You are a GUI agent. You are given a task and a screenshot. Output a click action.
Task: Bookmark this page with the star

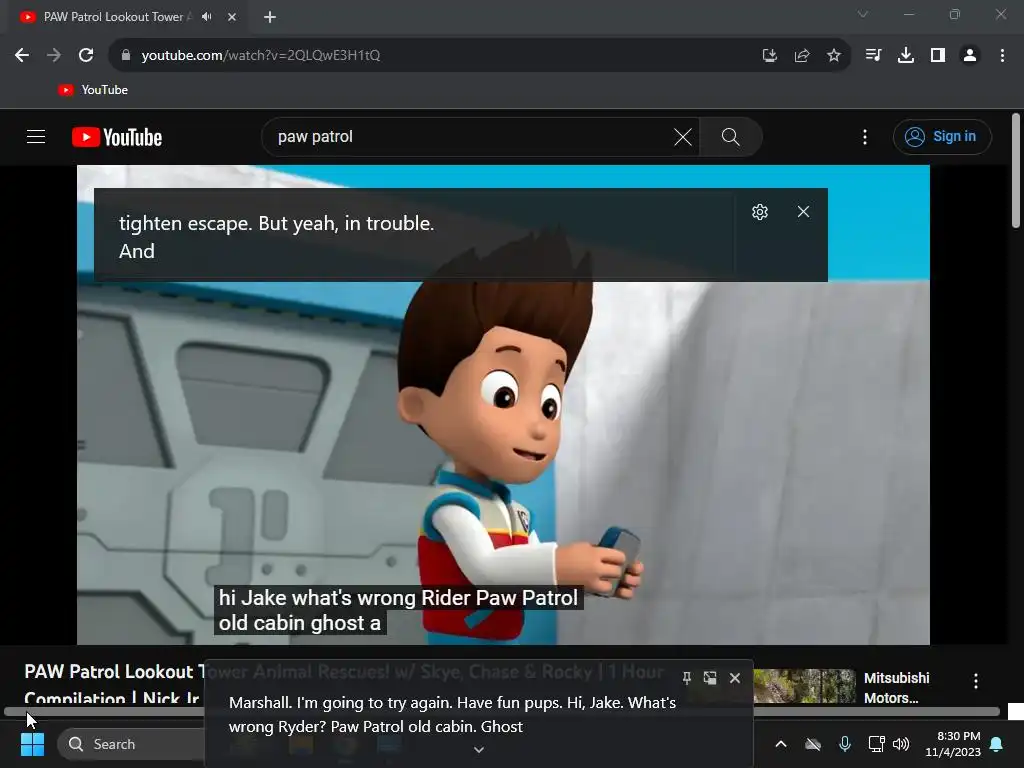[834, 56]
